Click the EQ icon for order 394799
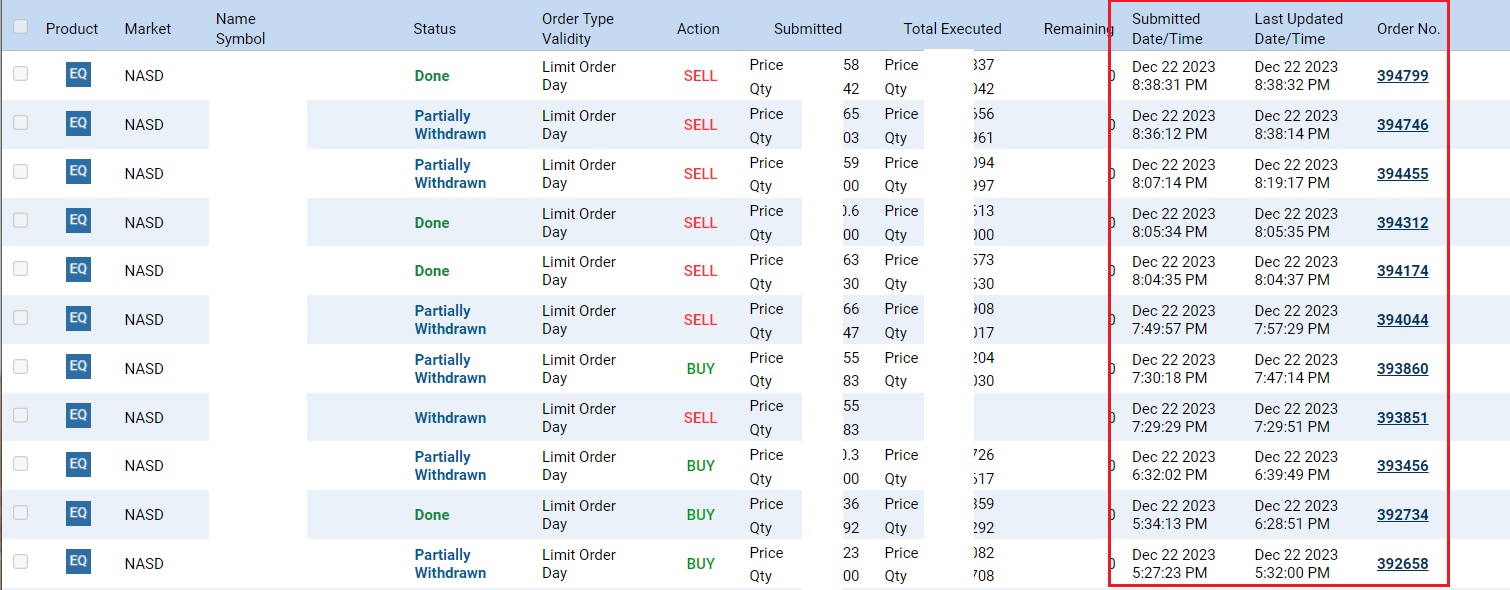Image resolution: width=1510 pixels, height=590 pixels. tap(78, 74)
